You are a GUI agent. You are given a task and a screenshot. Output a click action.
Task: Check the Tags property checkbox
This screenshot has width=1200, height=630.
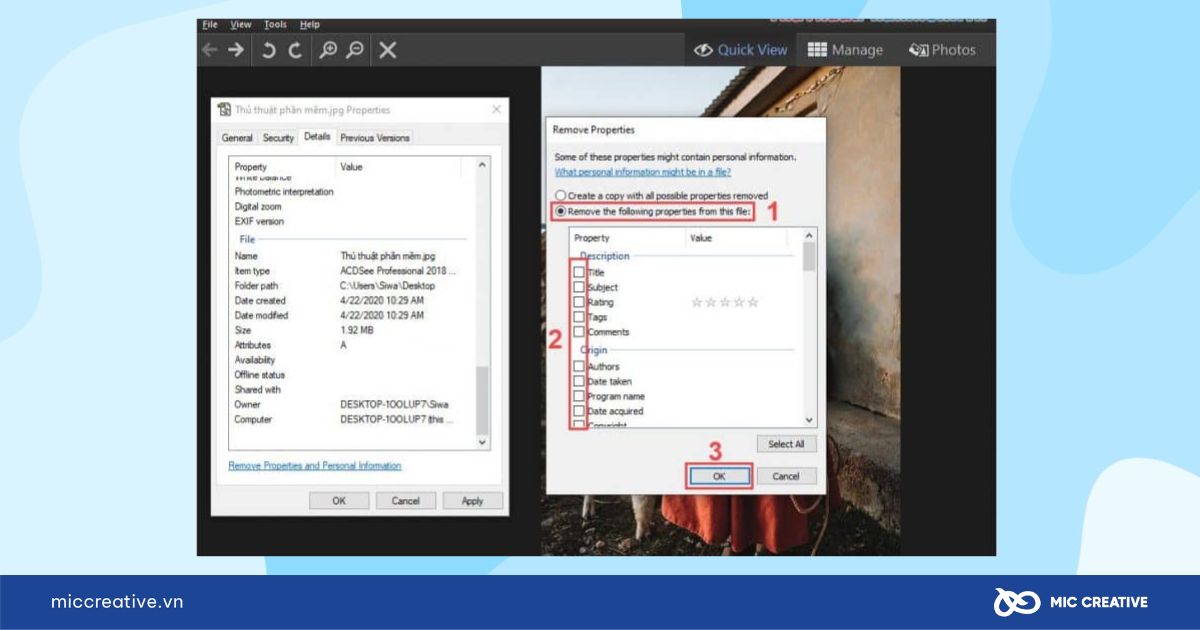(x=579, y=317)
